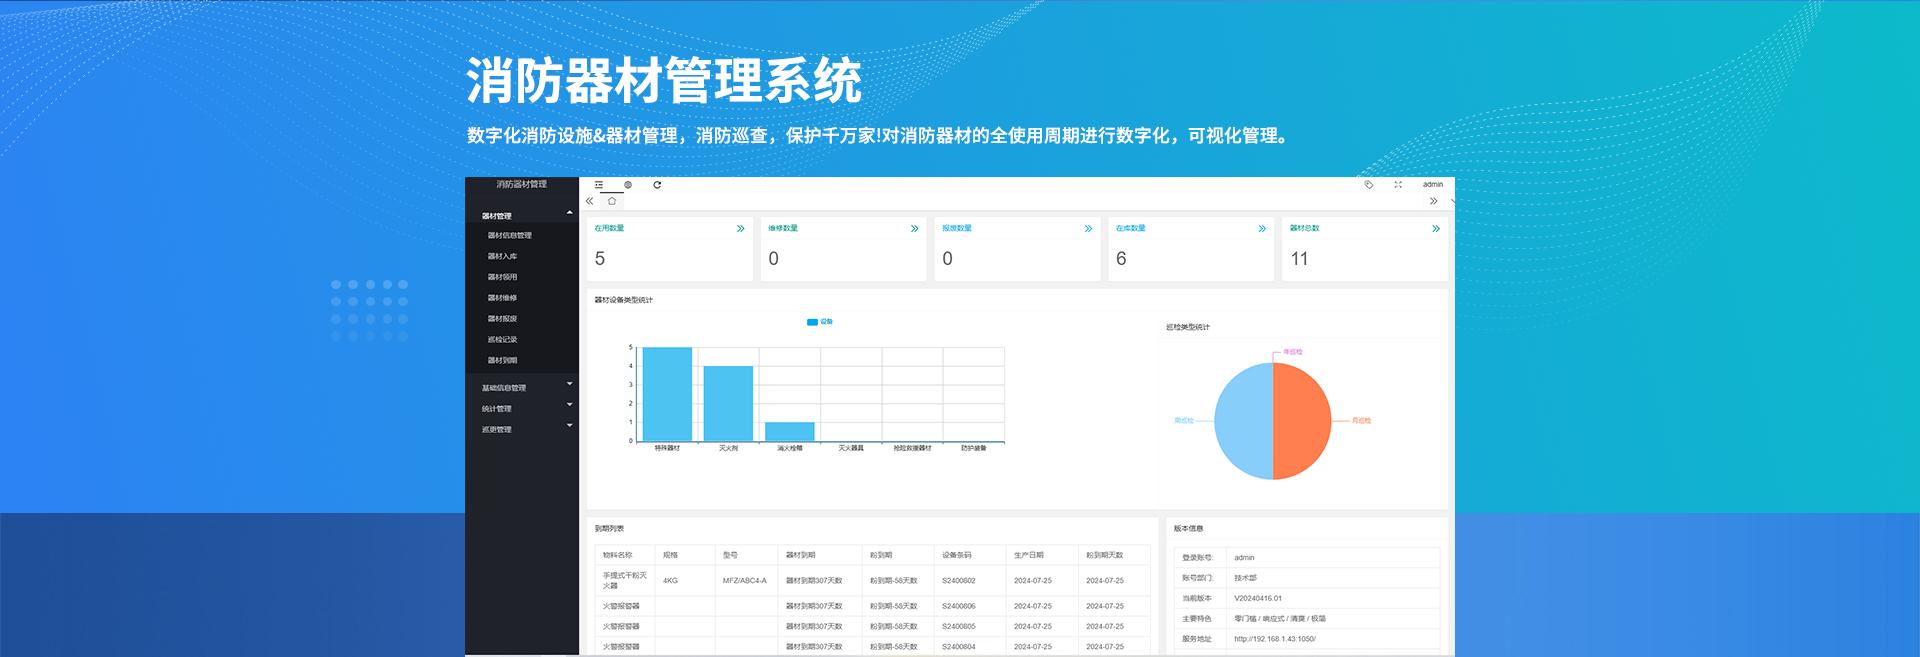Click the globe icon in top toolbar
Viewport: 1920px width, 657px height.
pyautogui.click(x=628, y=185)
